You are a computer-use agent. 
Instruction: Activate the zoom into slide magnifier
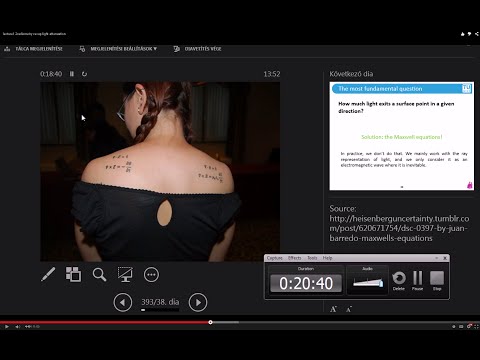99,275
